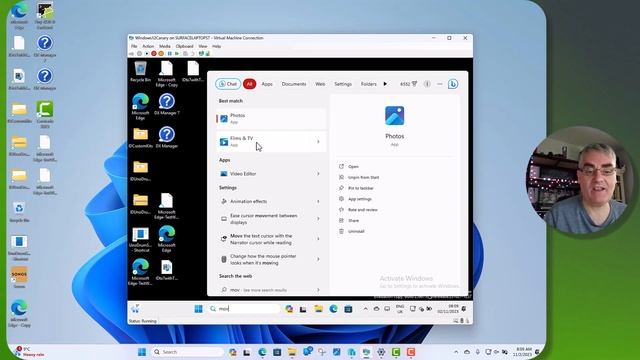This screenshot has height=360, width=640.
Task: Click VM taskbar search box containing mov
Action: pos(244,309)
